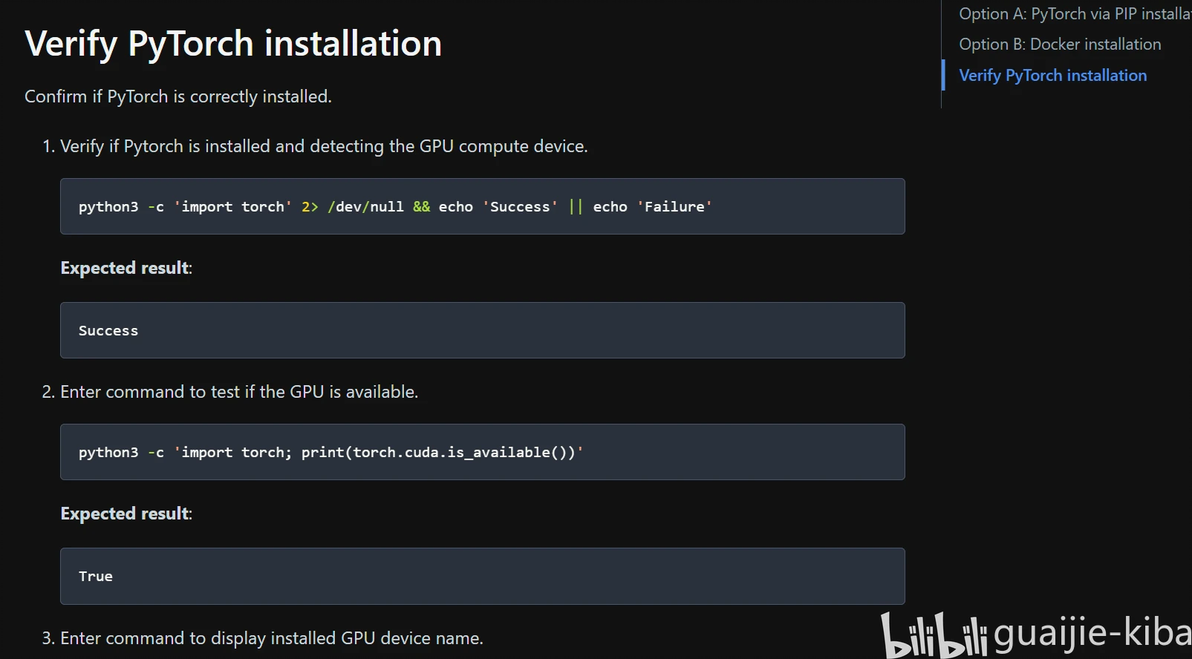Image resolution: width=1192 pixels, height=659 pixels.
Task: Click the guaijie-kiba username watermark
Action: coord(1092,634)
